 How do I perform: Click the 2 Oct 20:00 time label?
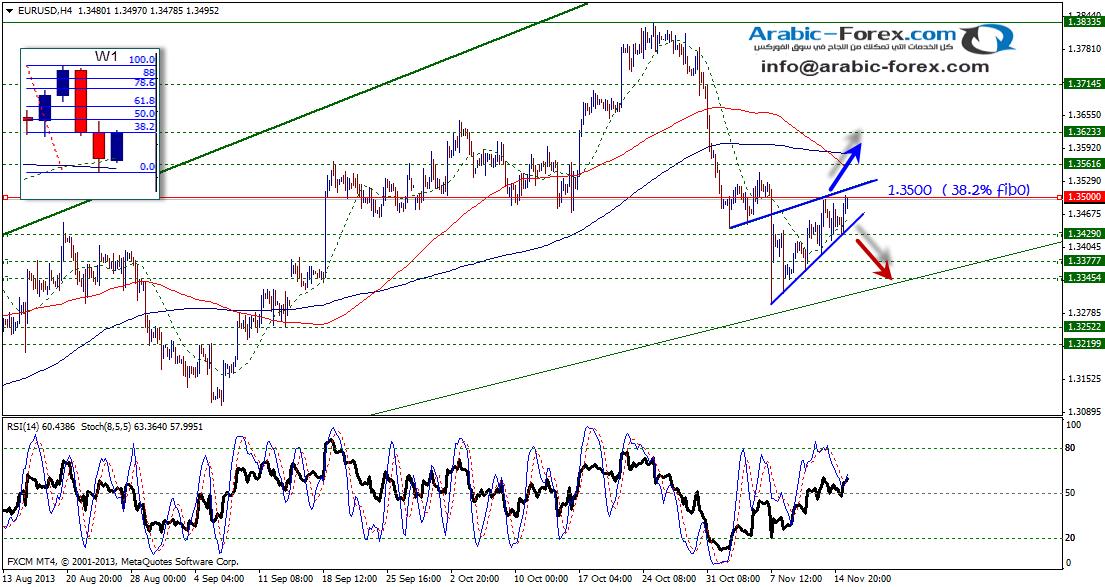(x=474, y=579)
